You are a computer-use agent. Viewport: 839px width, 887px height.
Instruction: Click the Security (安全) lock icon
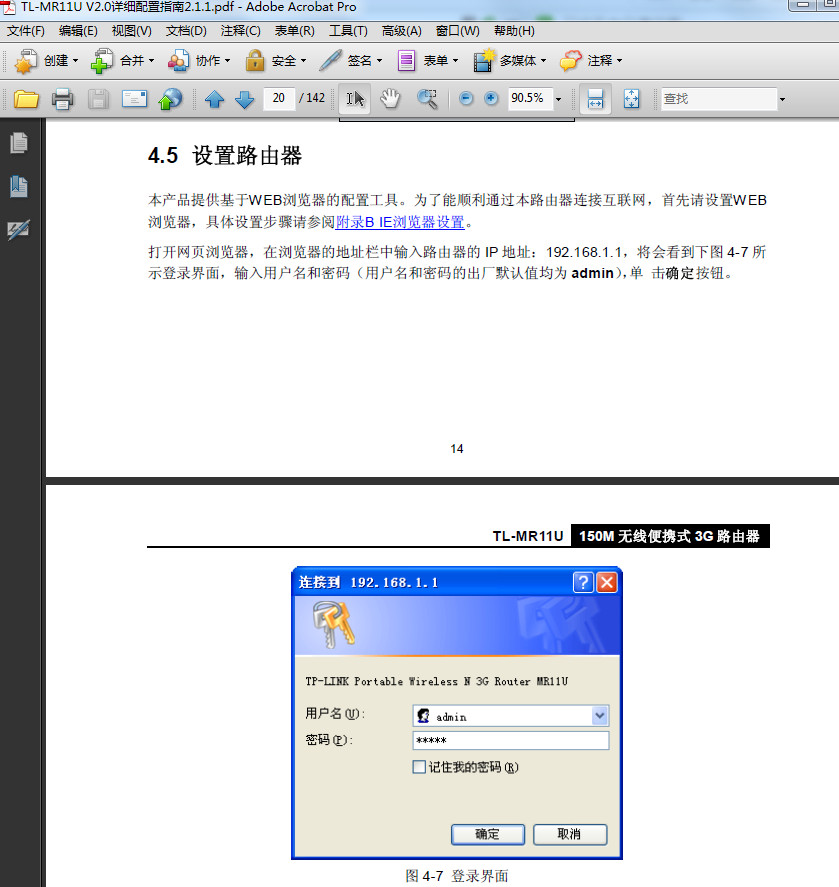pyautogui.click(x=255, y=61)
